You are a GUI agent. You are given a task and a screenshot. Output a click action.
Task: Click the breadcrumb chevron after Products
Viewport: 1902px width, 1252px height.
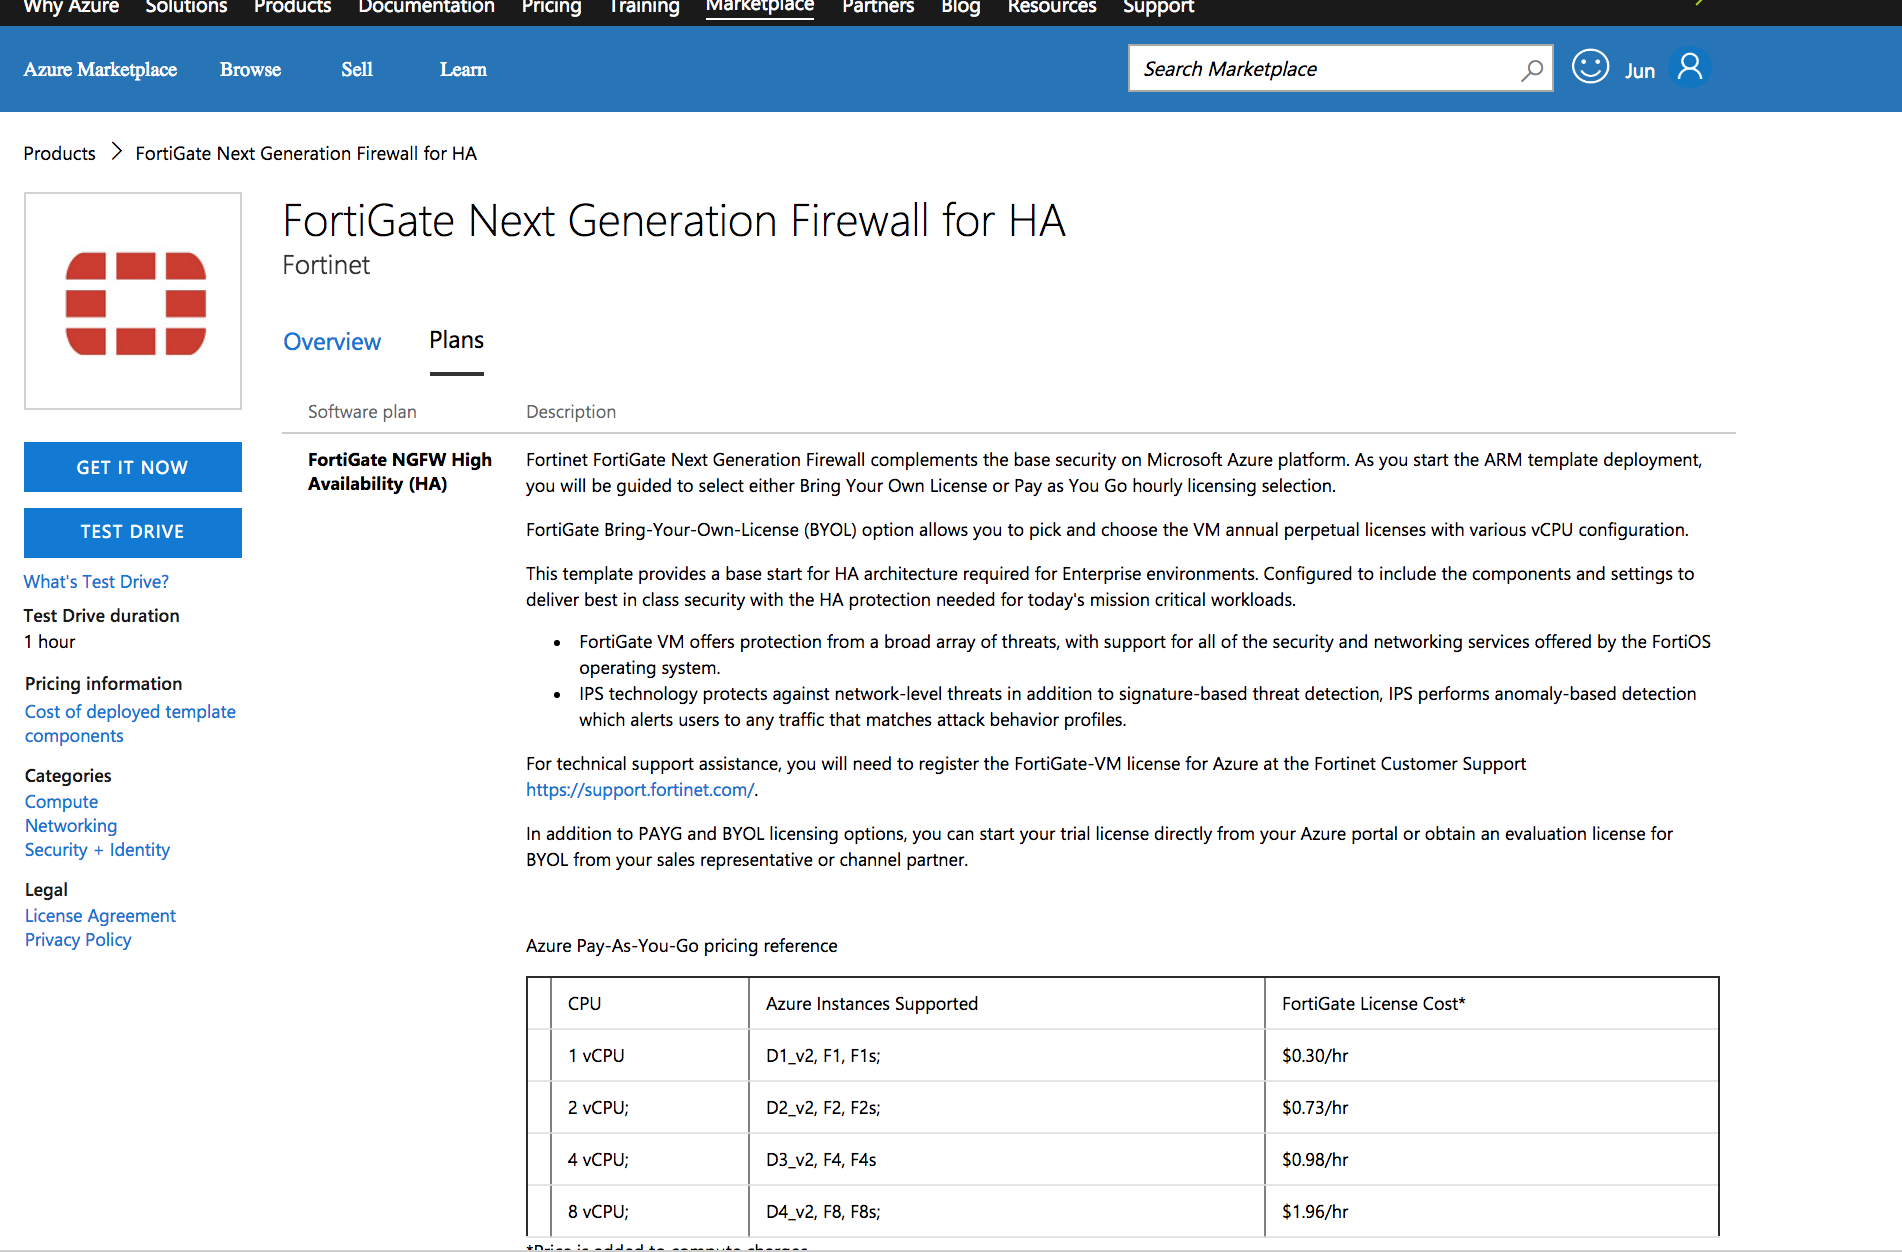pos(116,152)
